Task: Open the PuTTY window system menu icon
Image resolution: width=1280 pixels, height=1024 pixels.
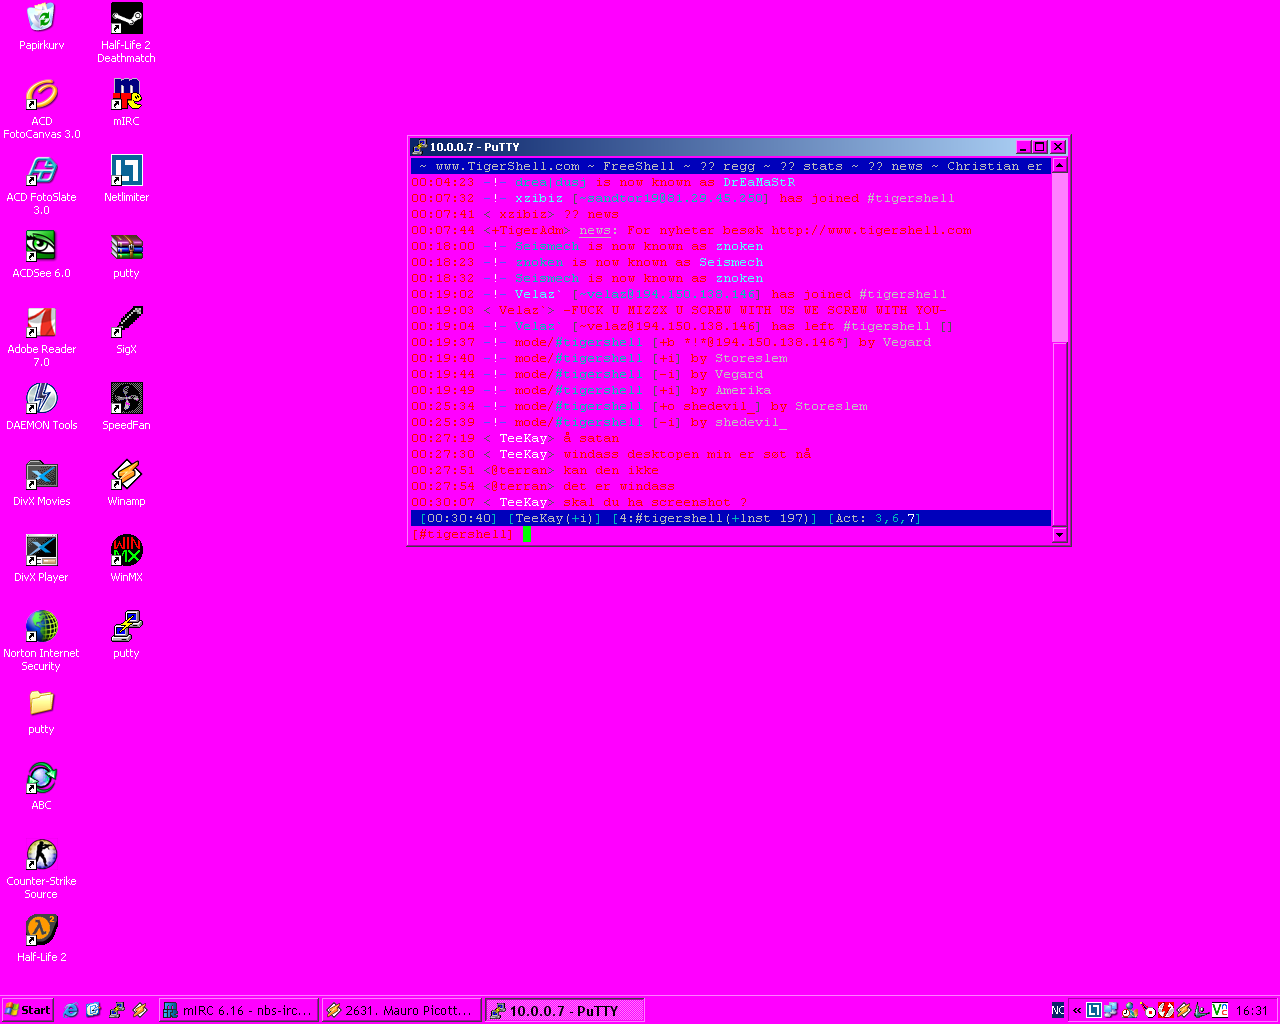Action: [x=420, y=147]
